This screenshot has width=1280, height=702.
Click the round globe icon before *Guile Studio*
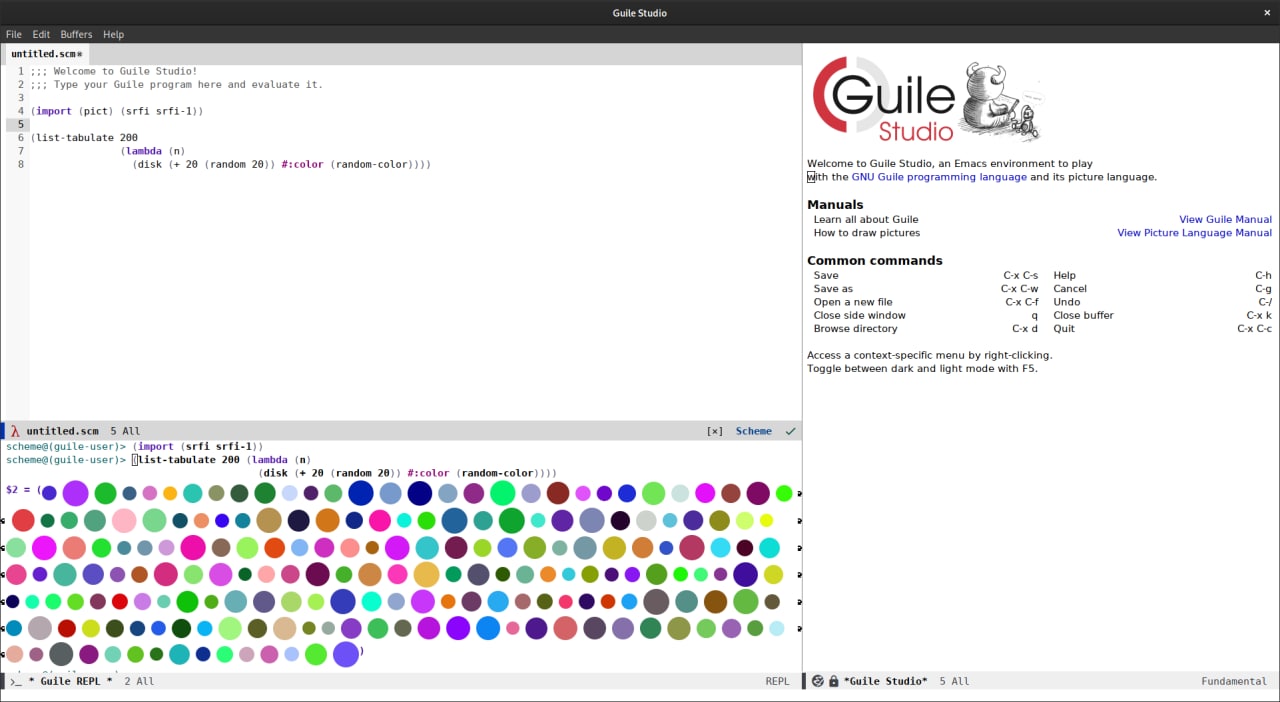817,681
